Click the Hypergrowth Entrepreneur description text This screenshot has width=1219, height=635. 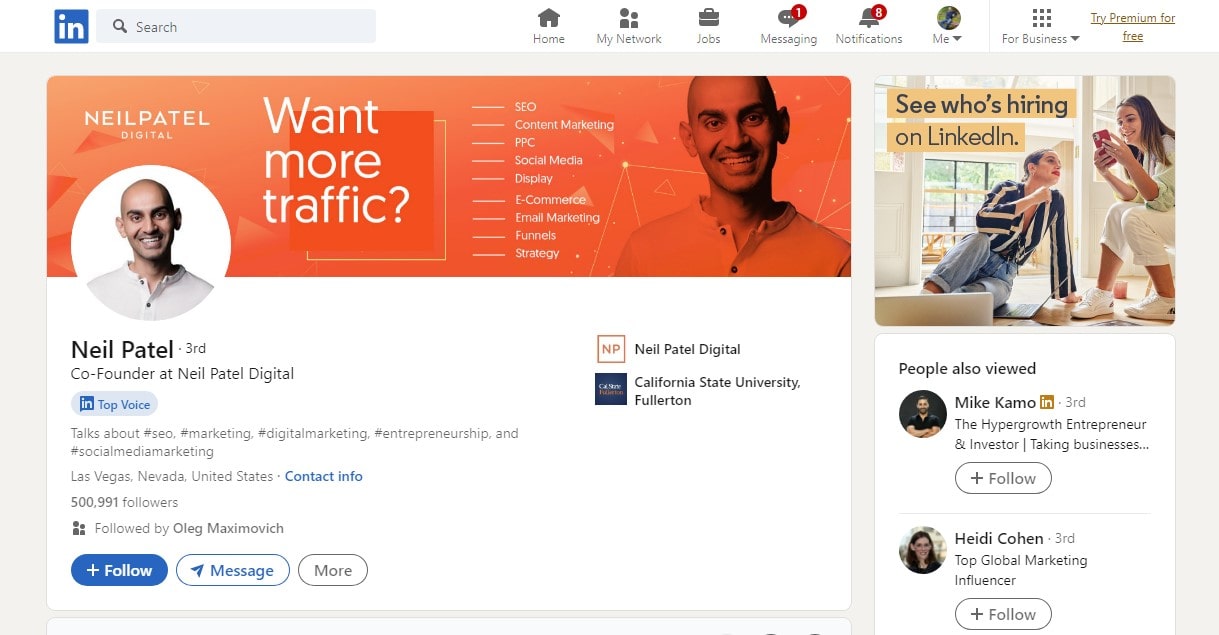[1052, 434]
